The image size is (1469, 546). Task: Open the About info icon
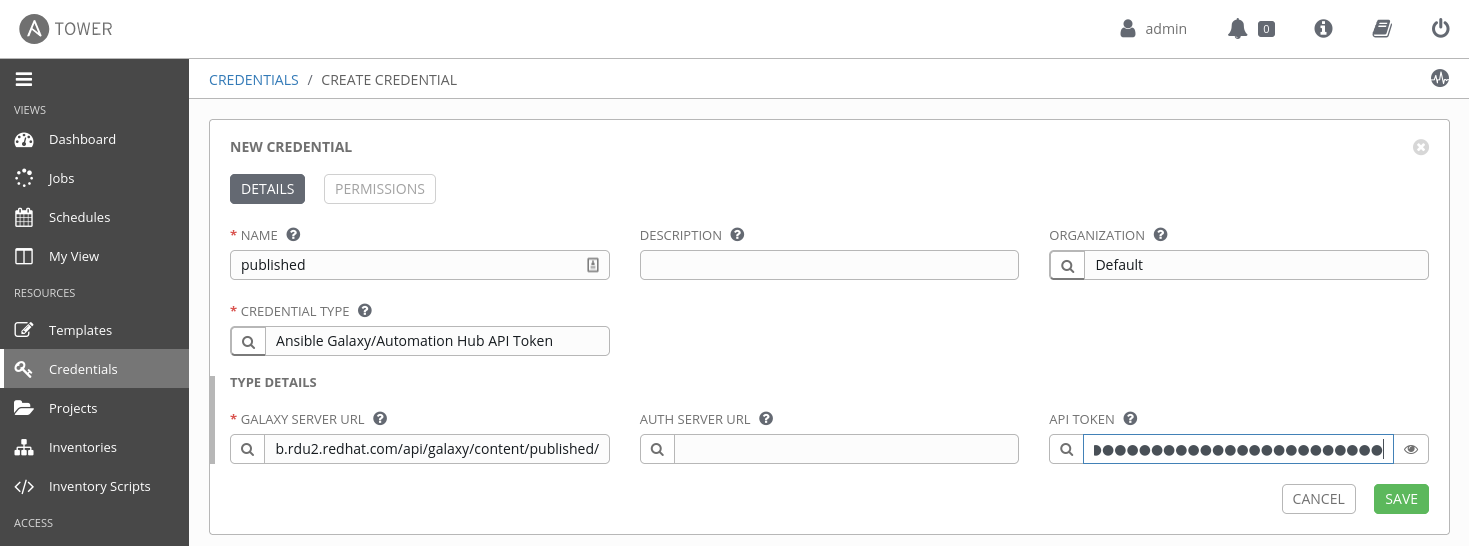[x=1323, y=29]
